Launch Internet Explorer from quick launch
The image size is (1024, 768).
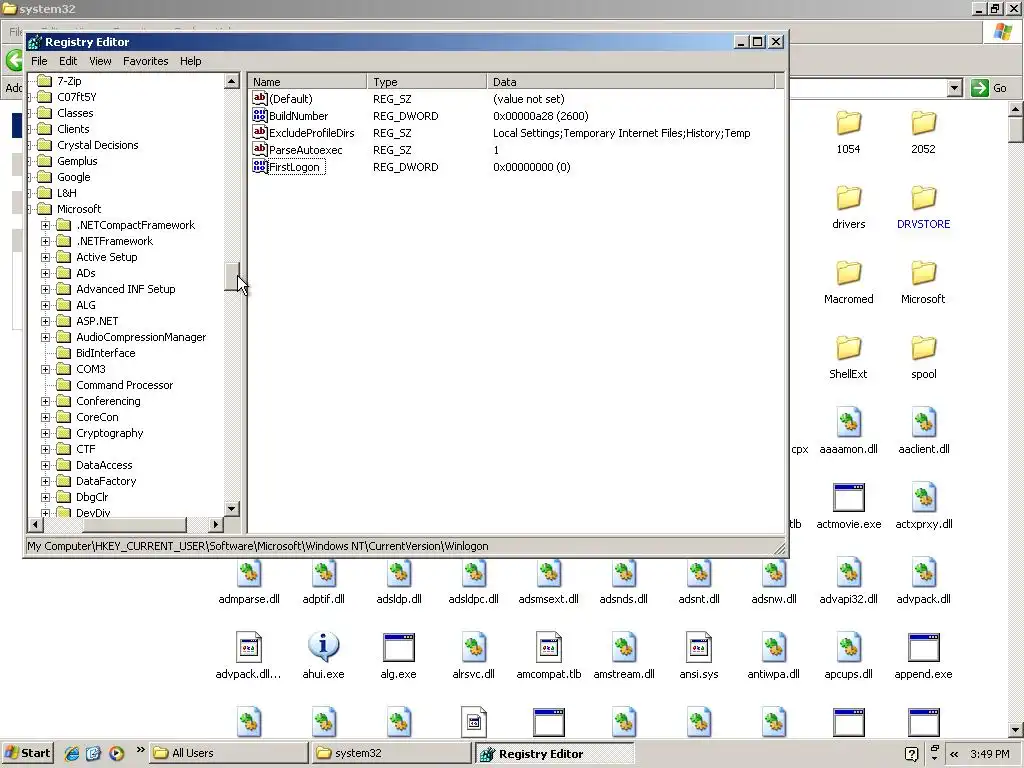click(71, 753)
